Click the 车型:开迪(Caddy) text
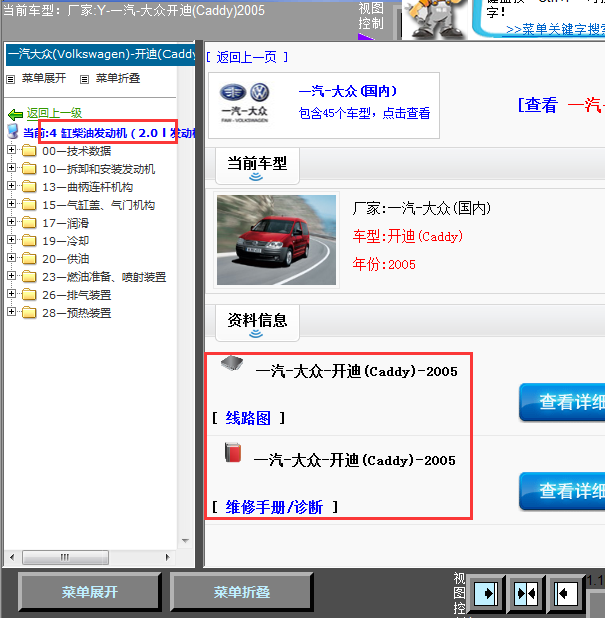Image resolution: width=605 pixels, height=618 pixels. click(x=408, y=236)
